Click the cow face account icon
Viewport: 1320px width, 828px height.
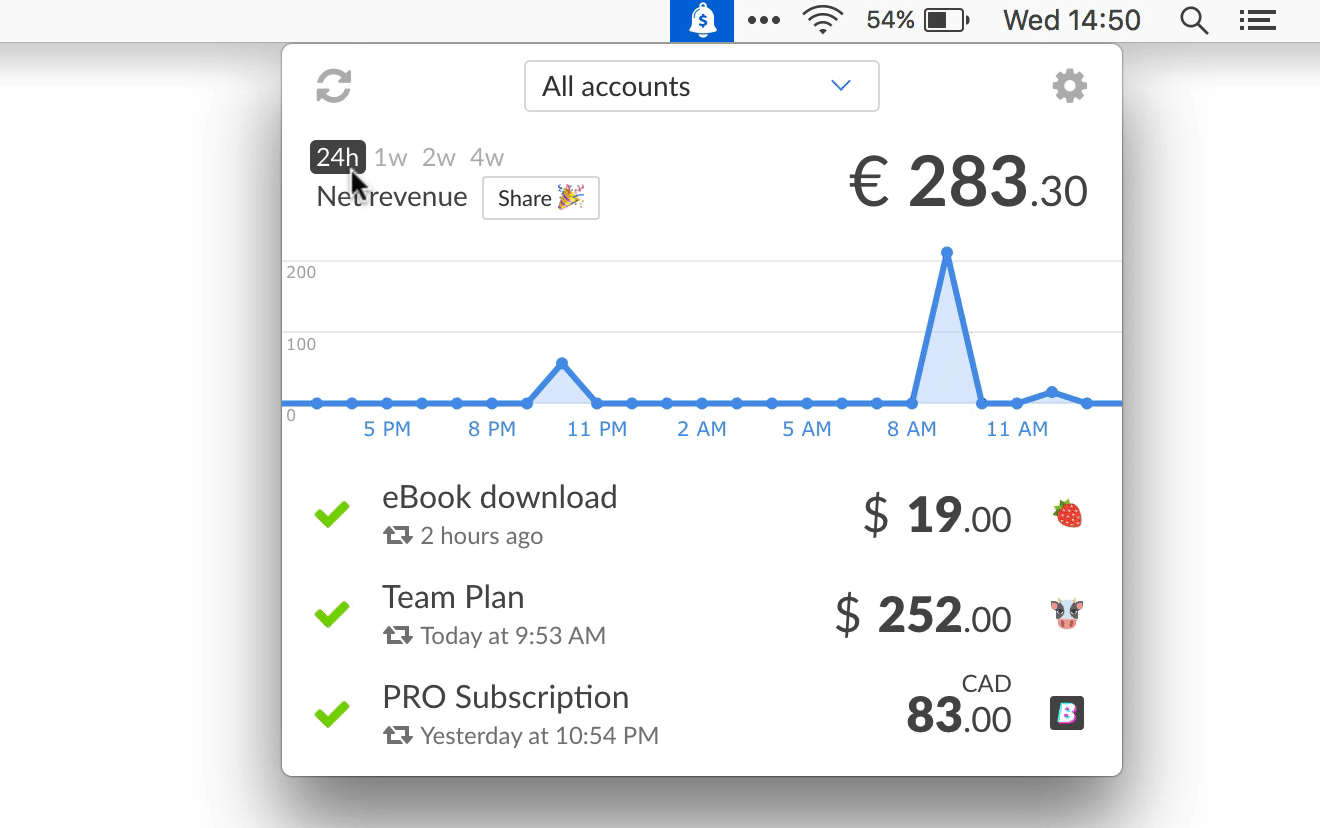tap(1067, 614)
